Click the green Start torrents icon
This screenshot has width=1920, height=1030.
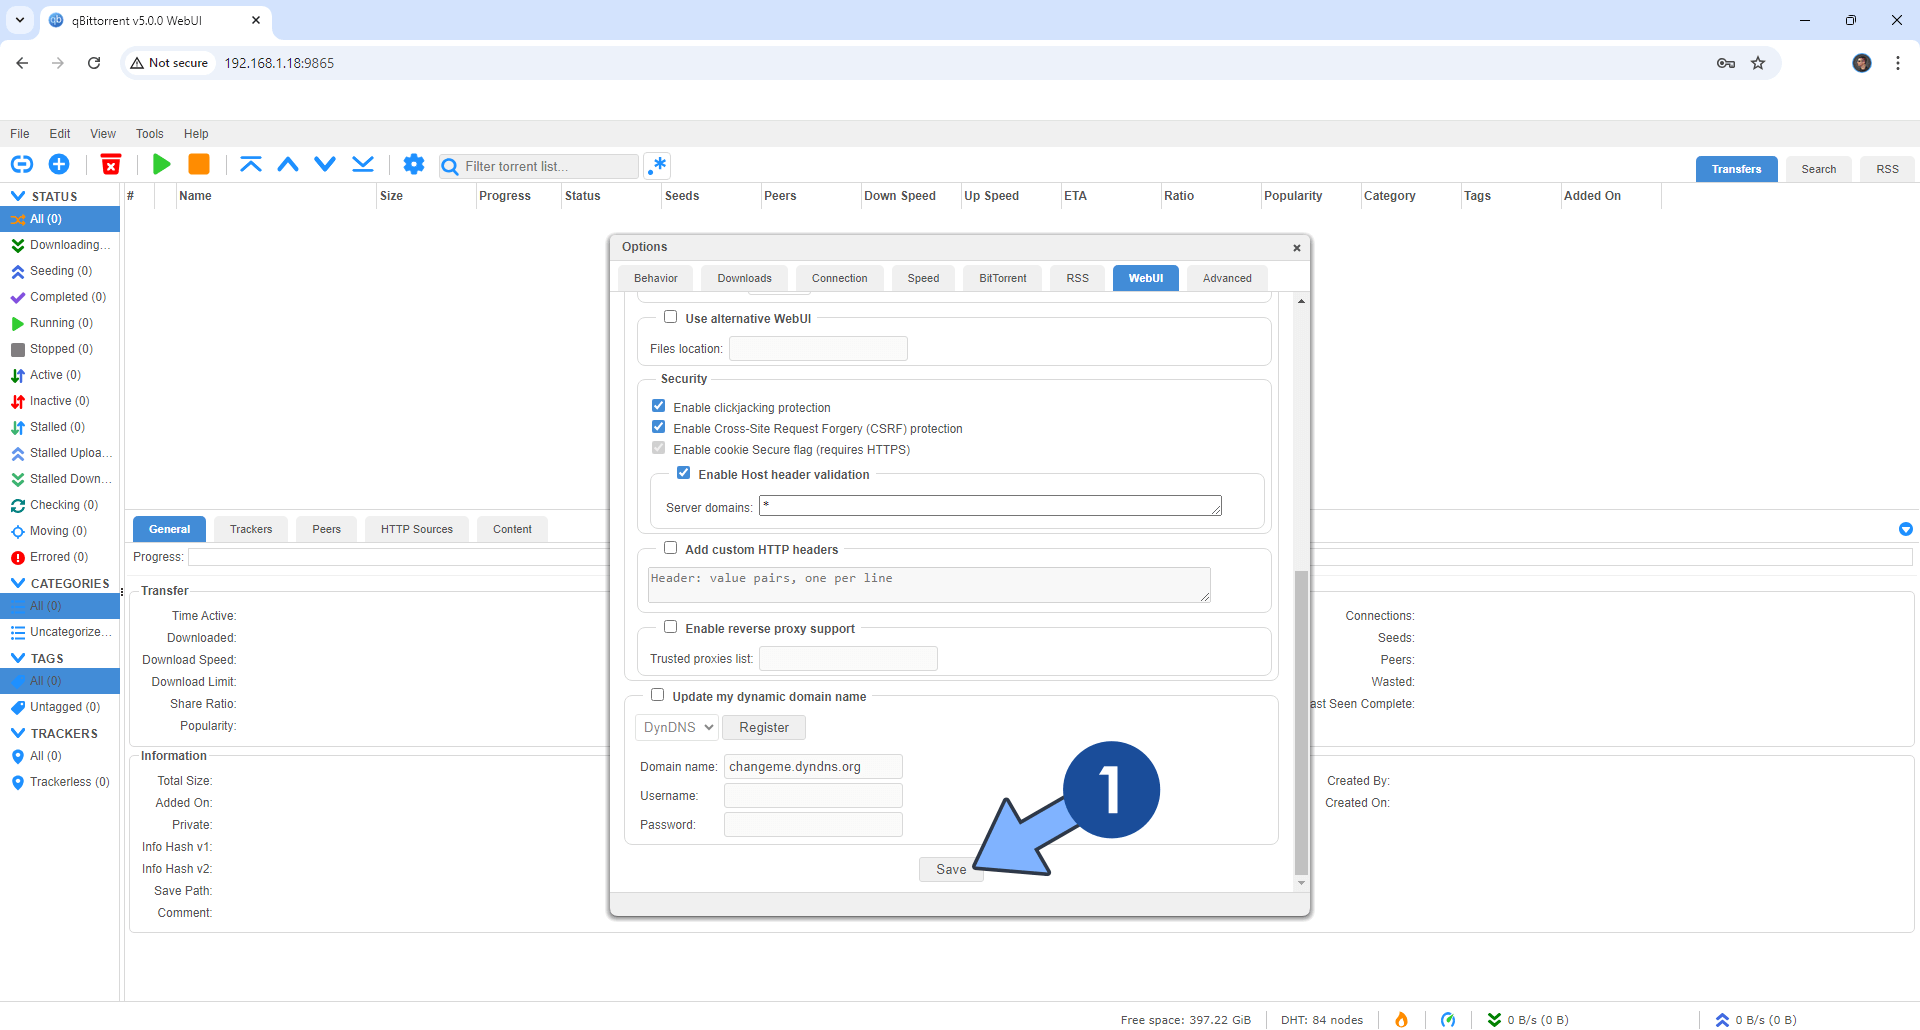tap(161, 164)
